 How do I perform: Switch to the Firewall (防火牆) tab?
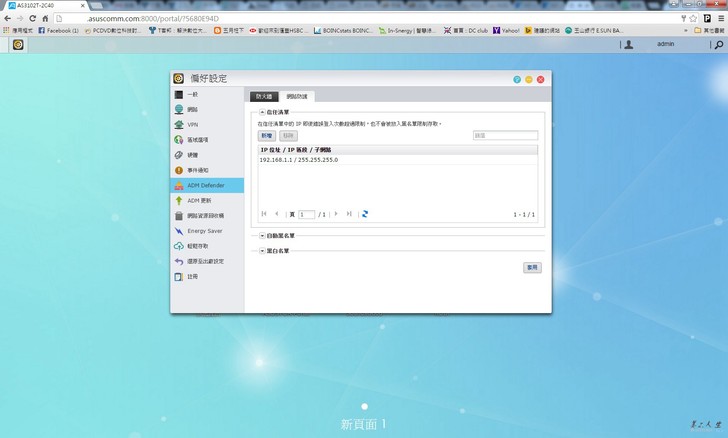(264, 96)
